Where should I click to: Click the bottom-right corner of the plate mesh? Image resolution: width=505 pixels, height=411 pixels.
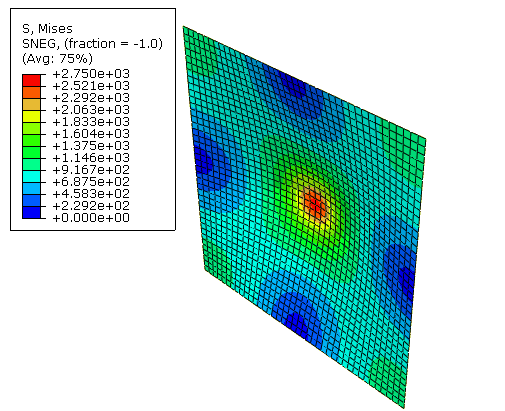(404, 407)
